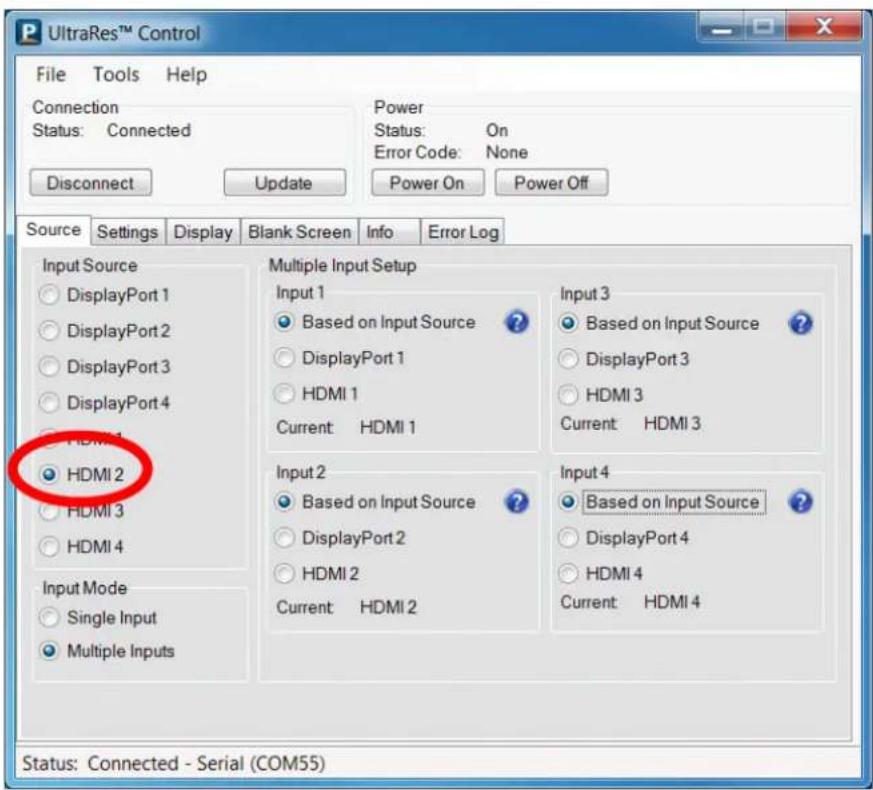Click the status bar text Connected - Serial (COM55)
This screenshot has width=873, height=790.
pyautogui.click(x=206, y=763)
